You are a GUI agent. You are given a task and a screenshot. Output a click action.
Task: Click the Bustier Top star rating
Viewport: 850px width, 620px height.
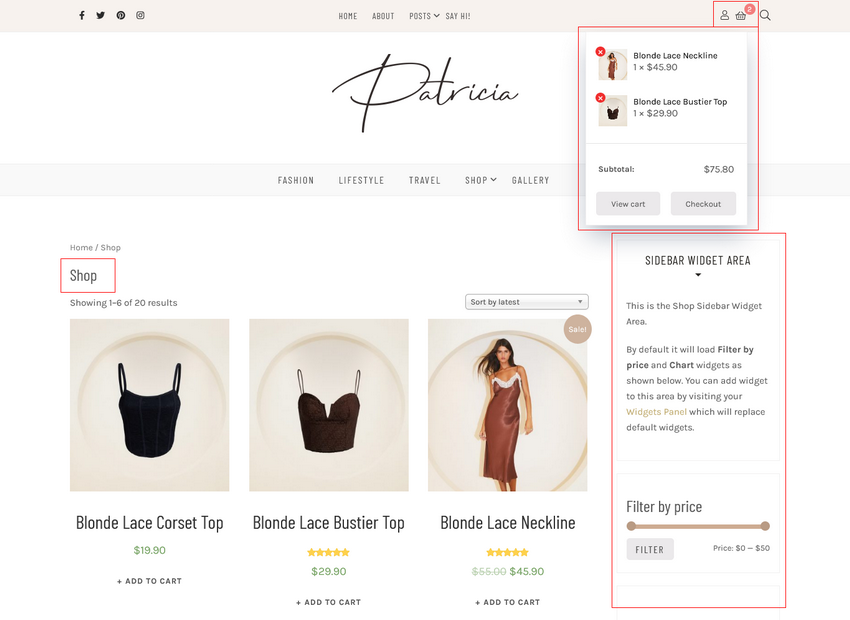tap(329, 552)
